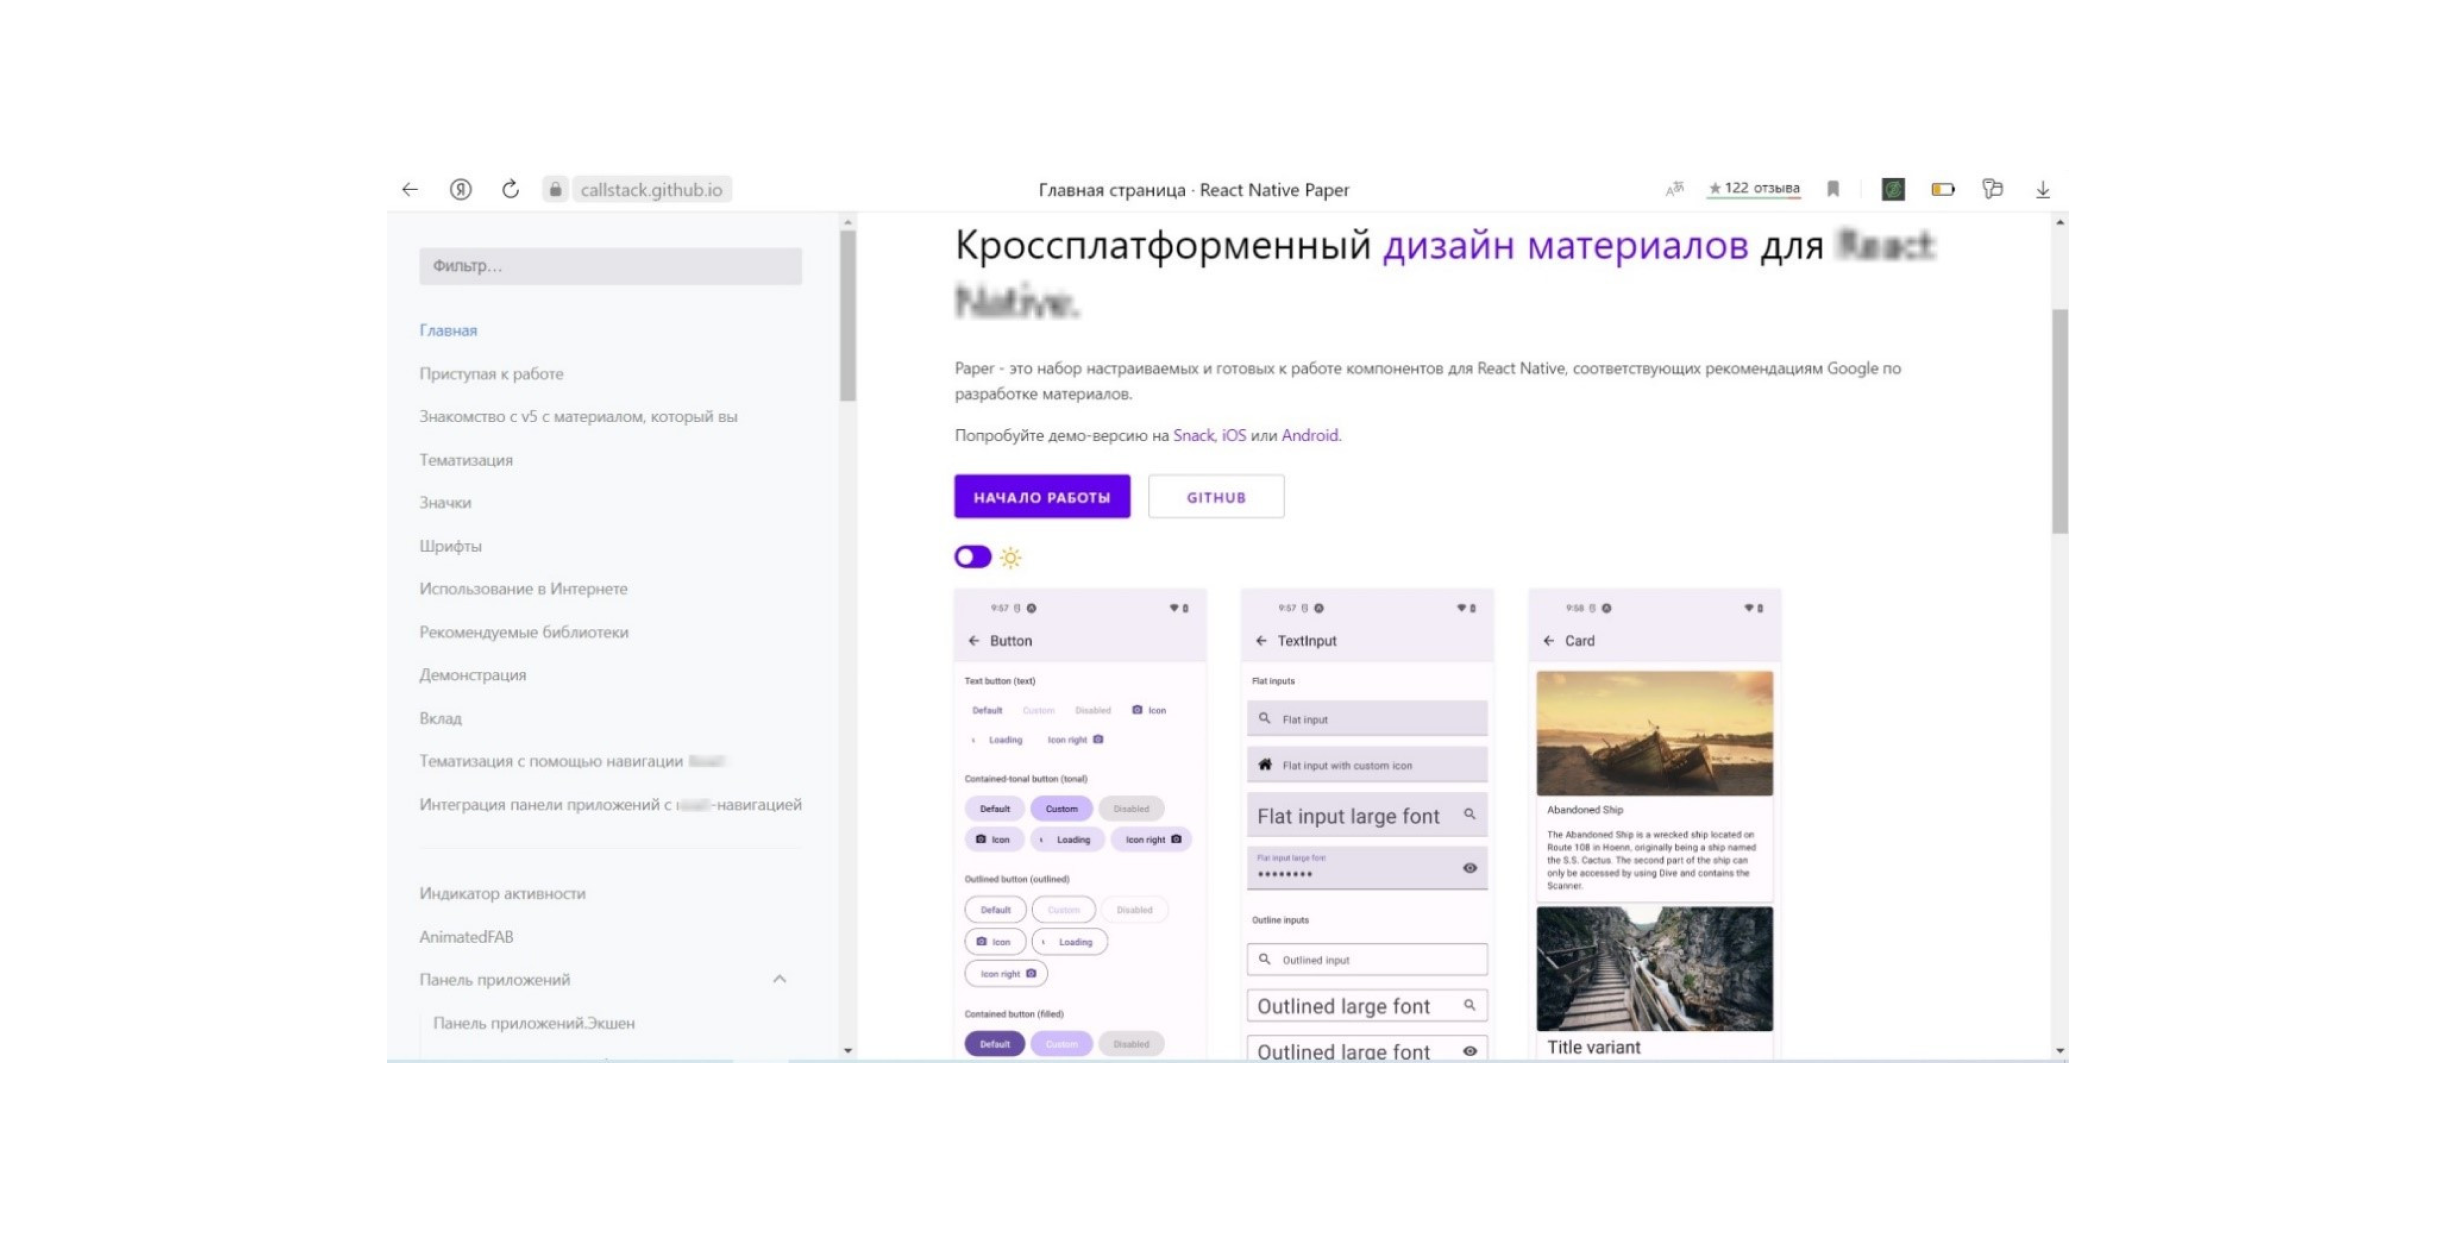Open Знакомство с v5 с материалом sidebar item
Image resolution: width=2455 pixels, height=1234 pixels.
pos(578,416)
